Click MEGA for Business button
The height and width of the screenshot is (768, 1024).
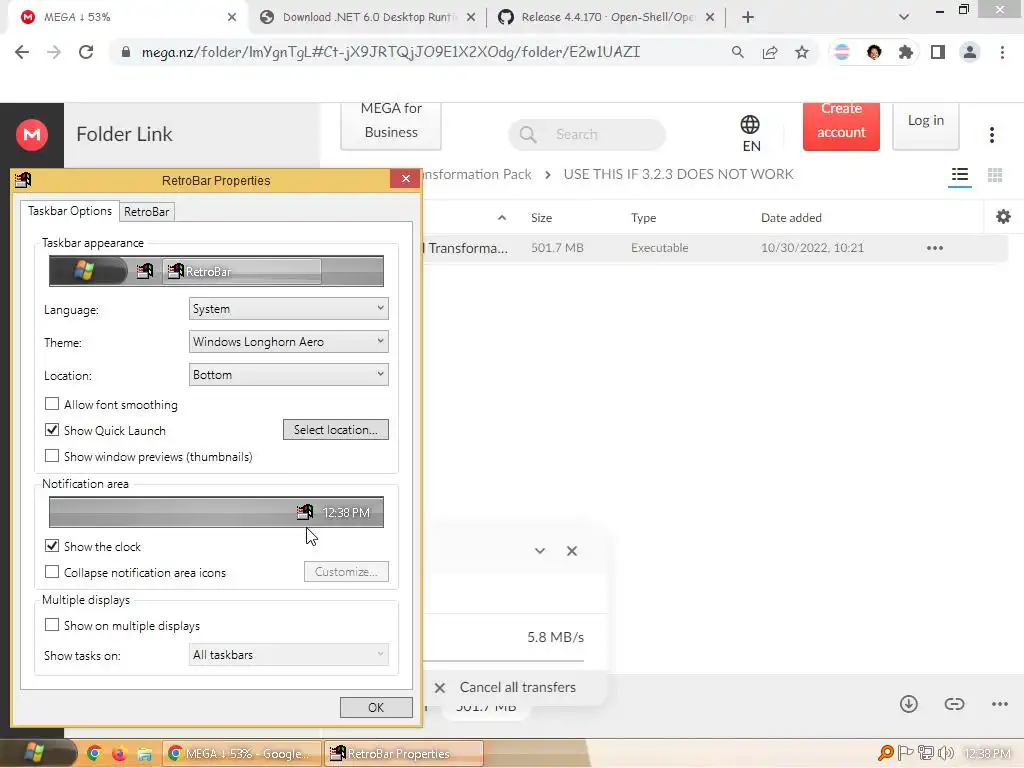click(x=391, y=125)
